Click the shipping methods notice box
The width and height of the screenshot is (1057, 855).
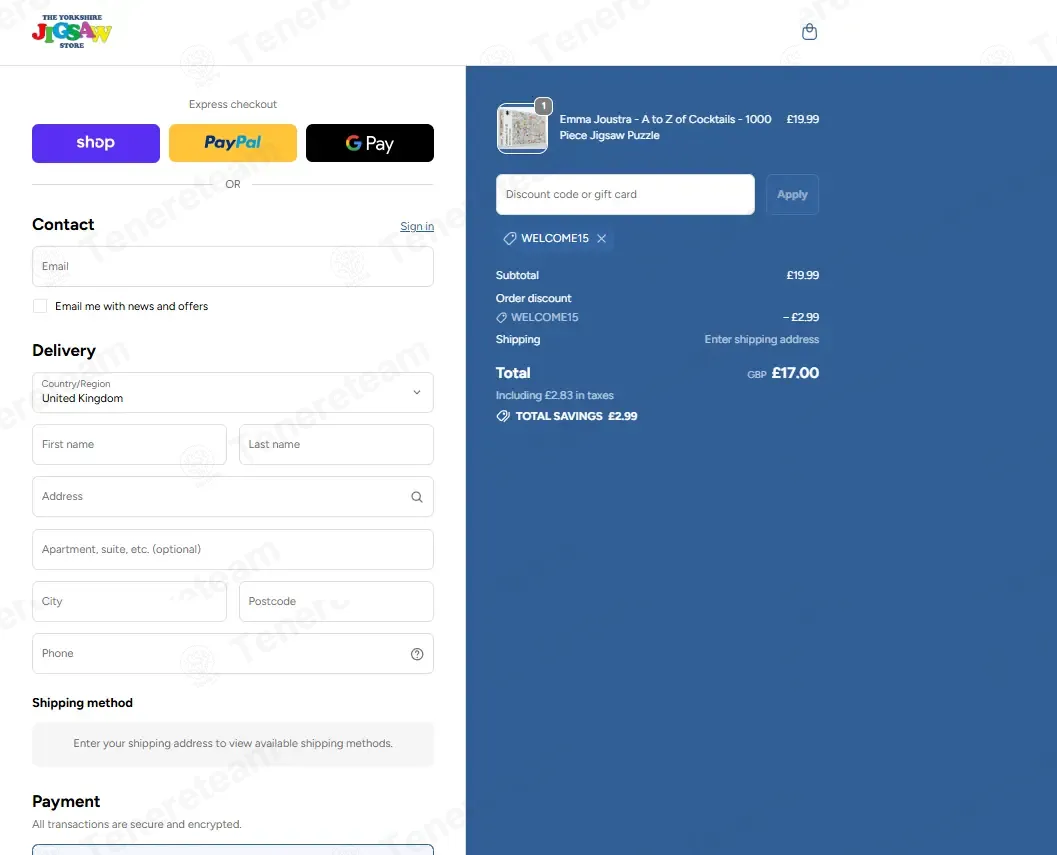coord(233,744)
